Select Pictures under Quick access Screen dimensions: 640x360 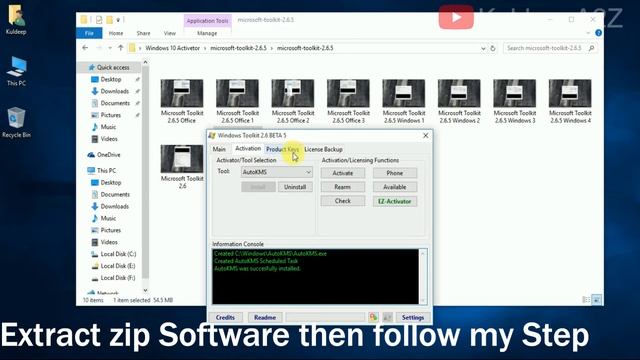[110, 115]
